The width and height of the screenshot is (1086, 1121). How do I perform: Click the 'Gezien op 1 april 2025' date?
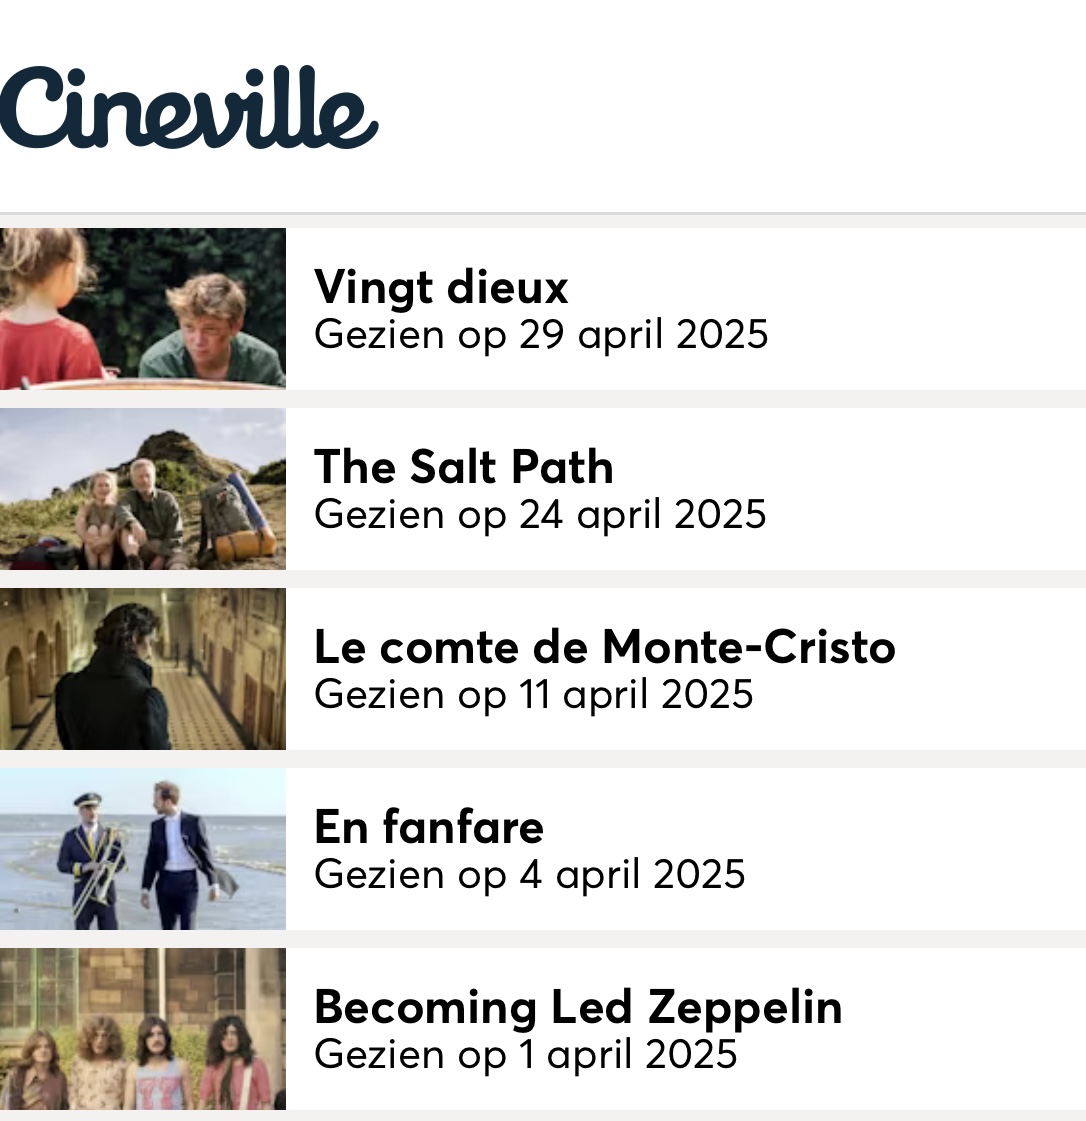click(525, 1055)
